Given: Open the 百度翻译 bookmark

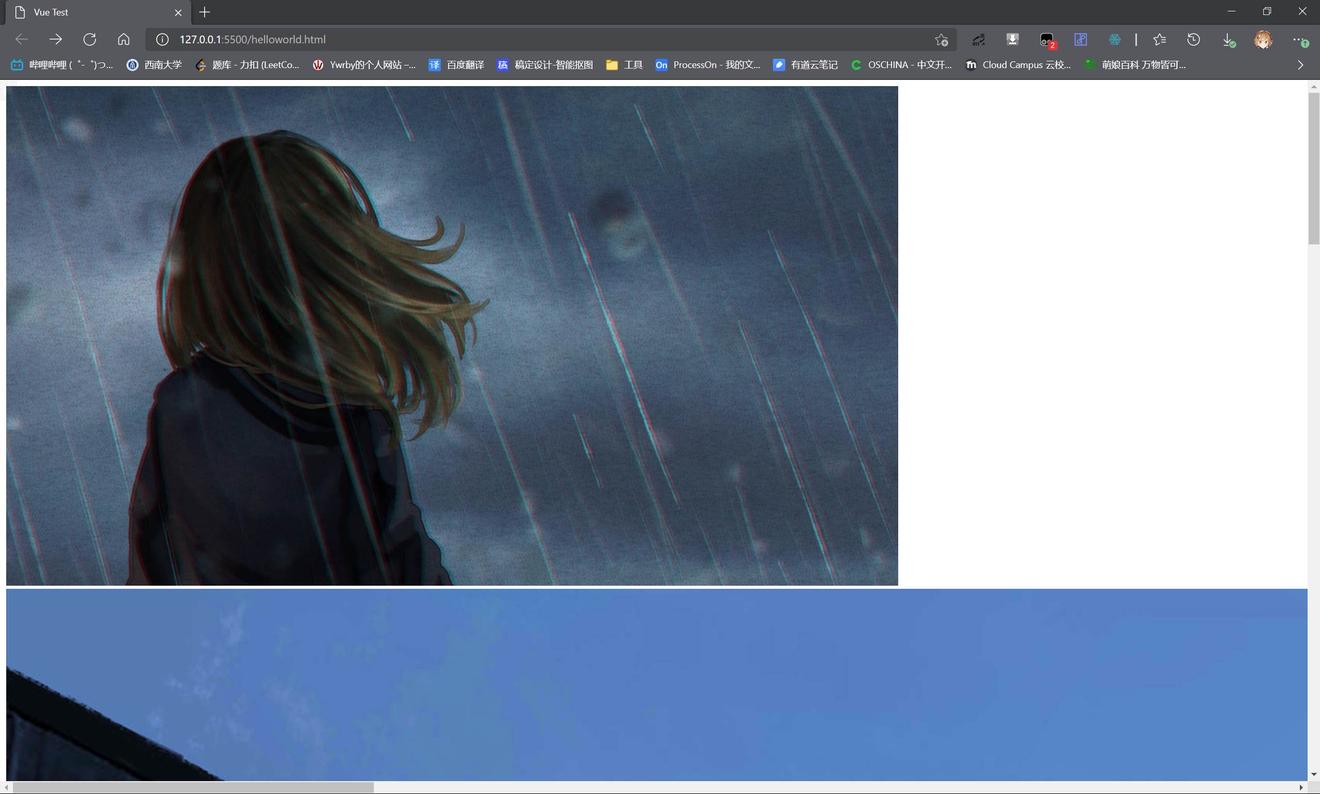Looking at the screenshot, I should pos(456,65).
